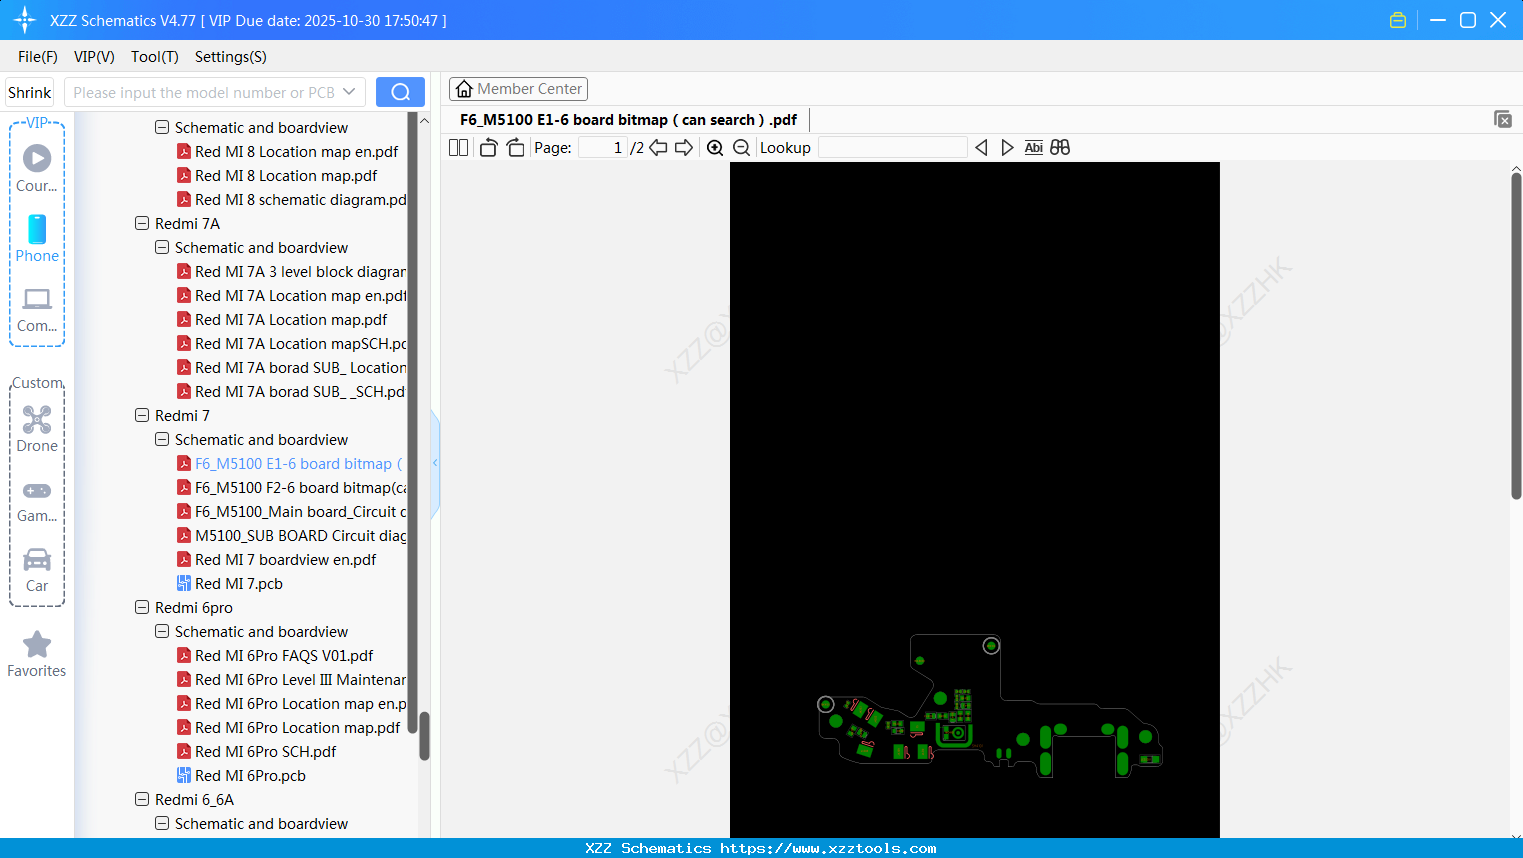Click the file tree vertical scrollbar
Screen dimensions: 1523x858
pos(424,737)
